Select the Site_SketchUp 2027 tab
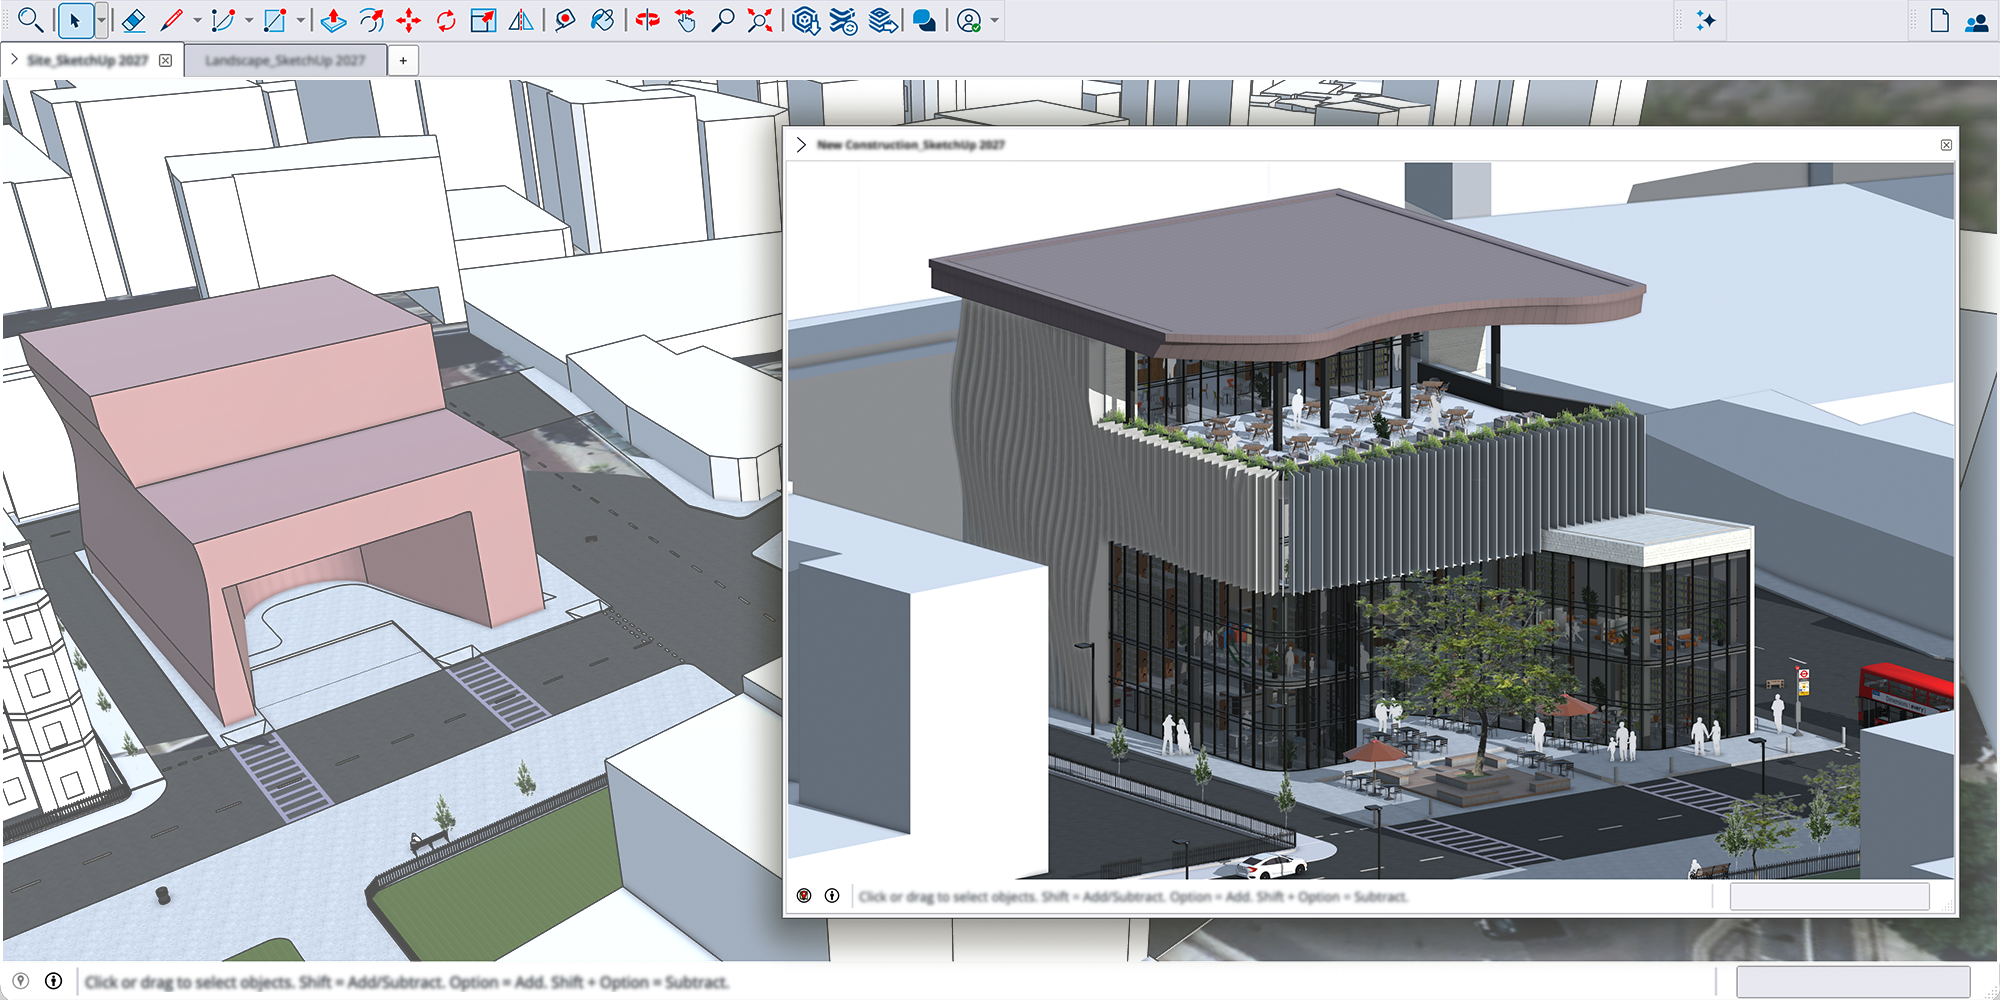The width and height of the screenshot is (2000, 1000). pos(88,61)
